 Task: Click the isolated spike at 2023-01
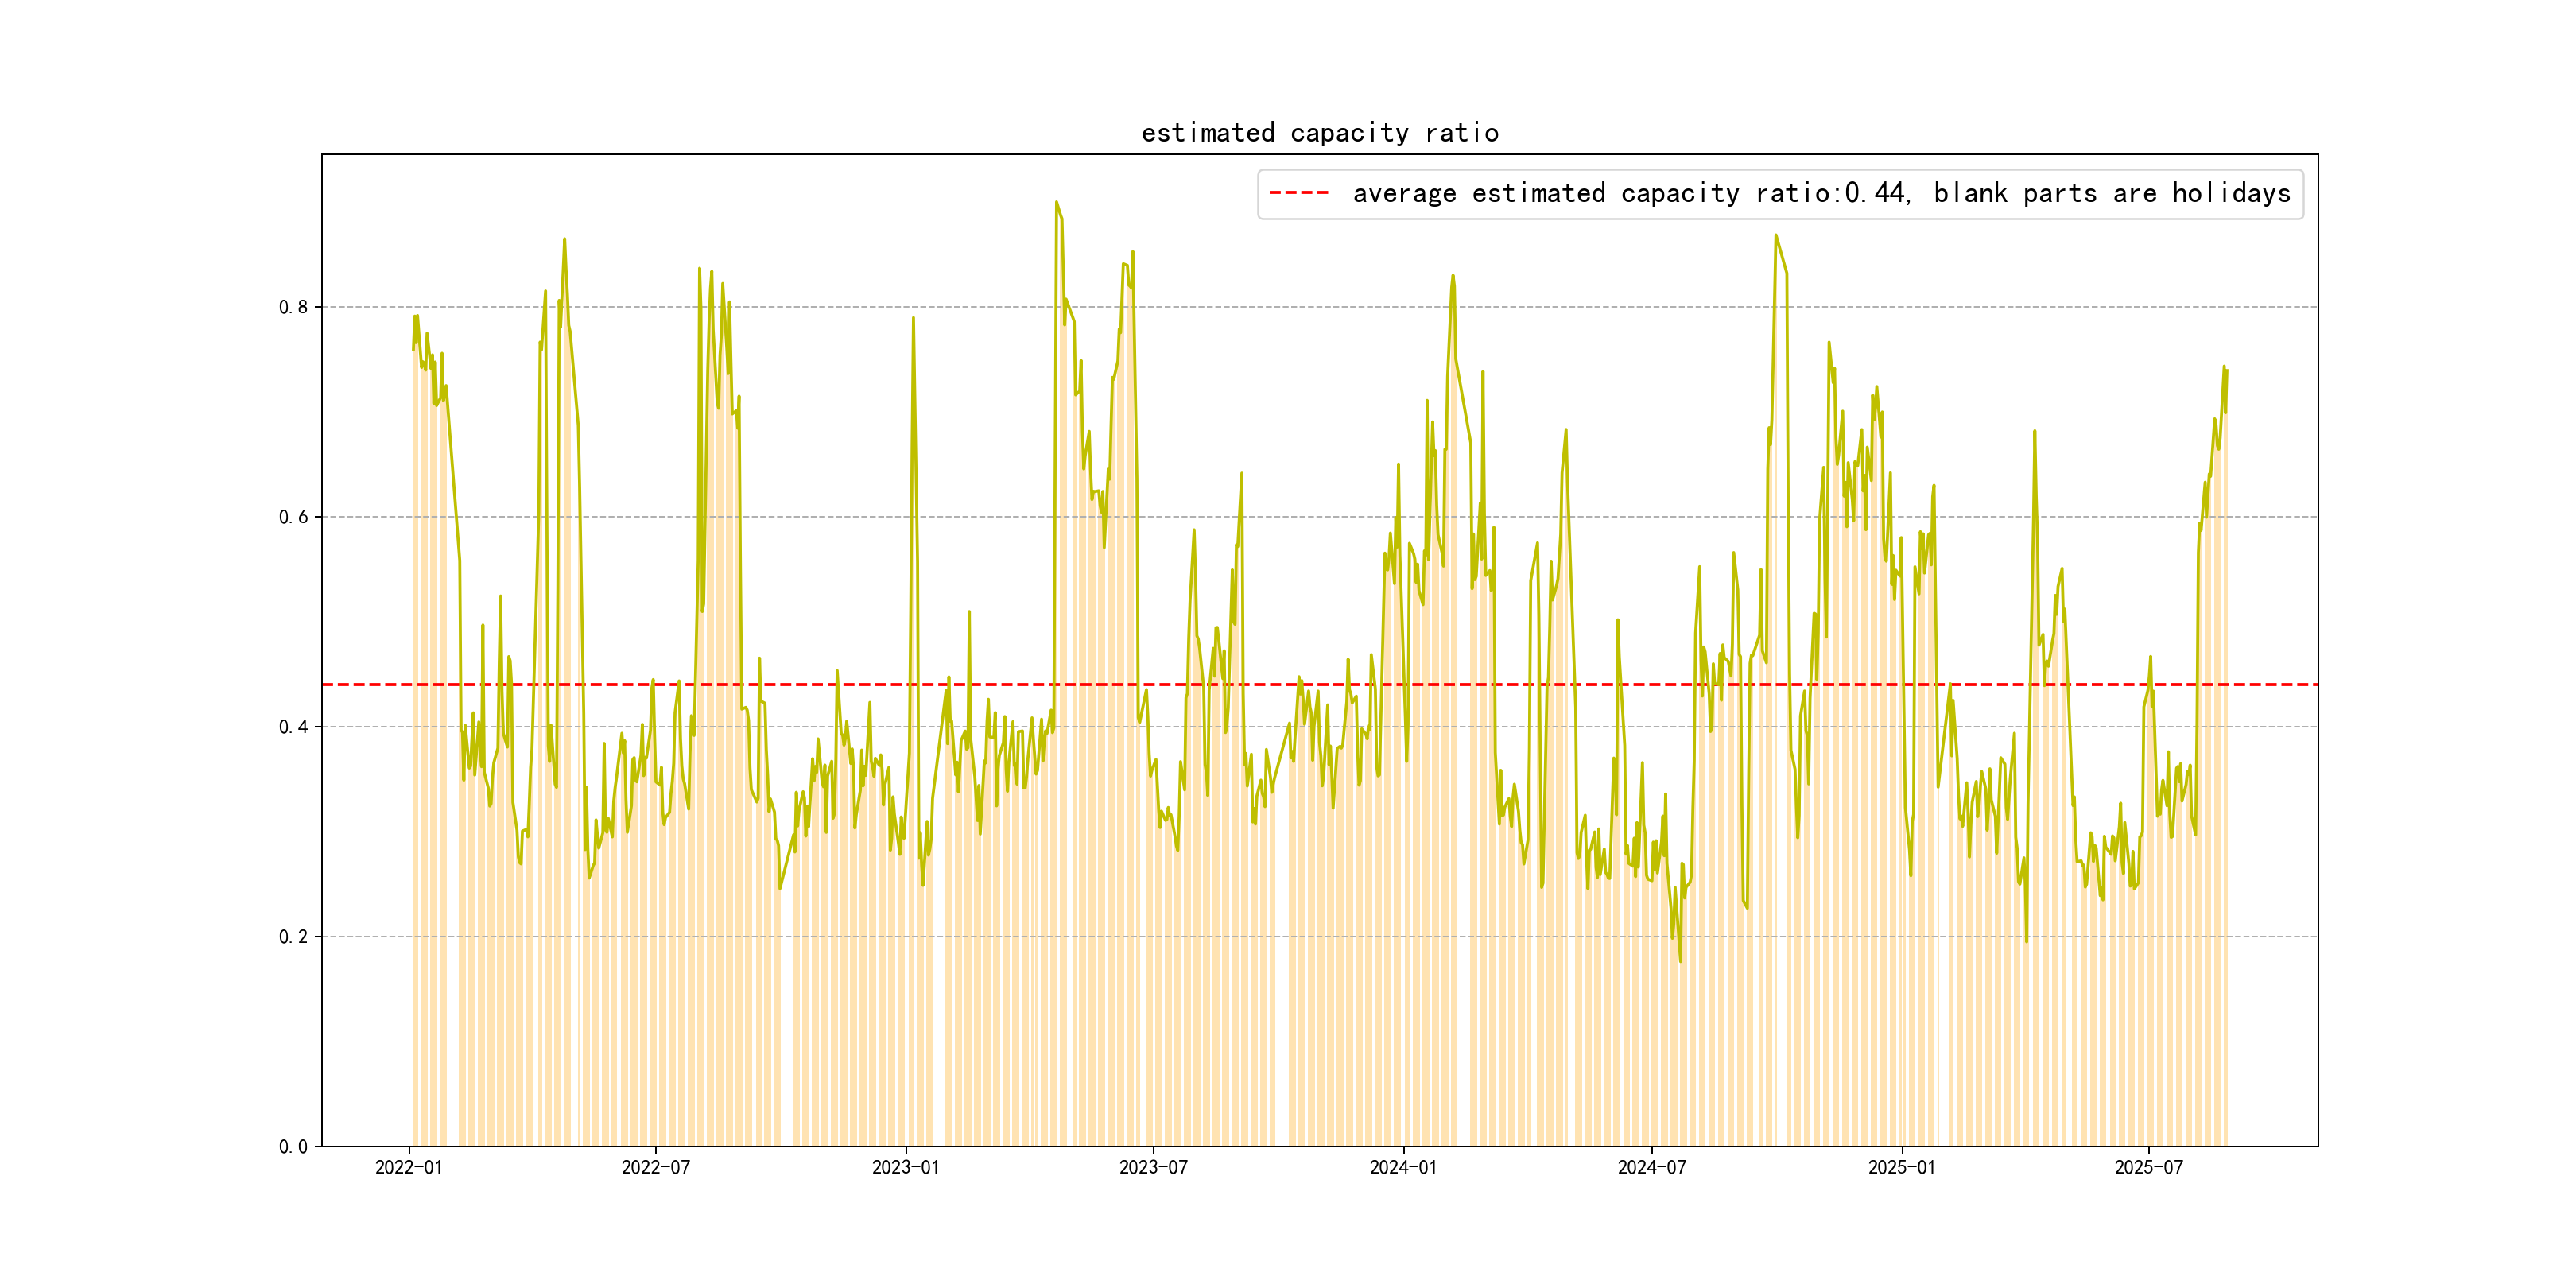point(913,319)
